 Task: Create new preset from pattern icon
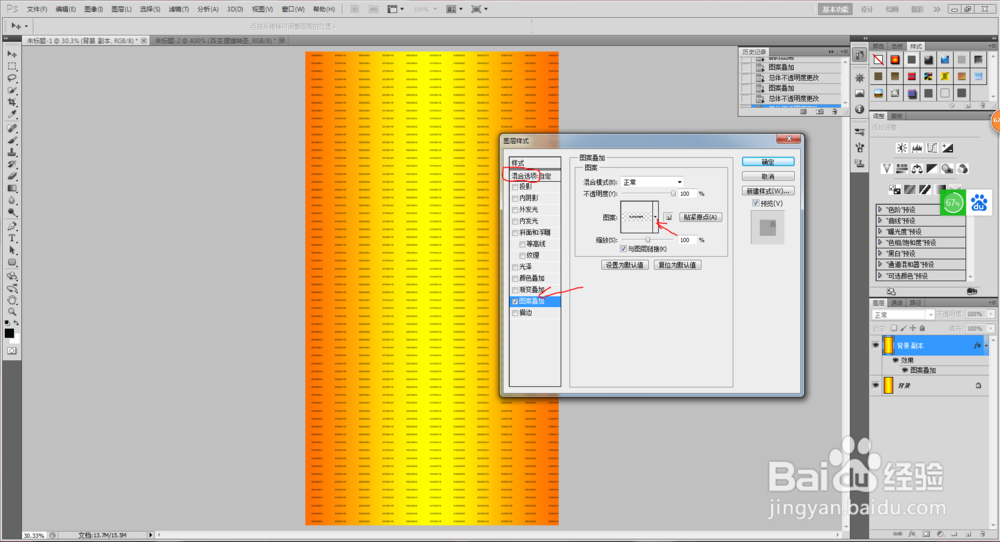[668, 217]
